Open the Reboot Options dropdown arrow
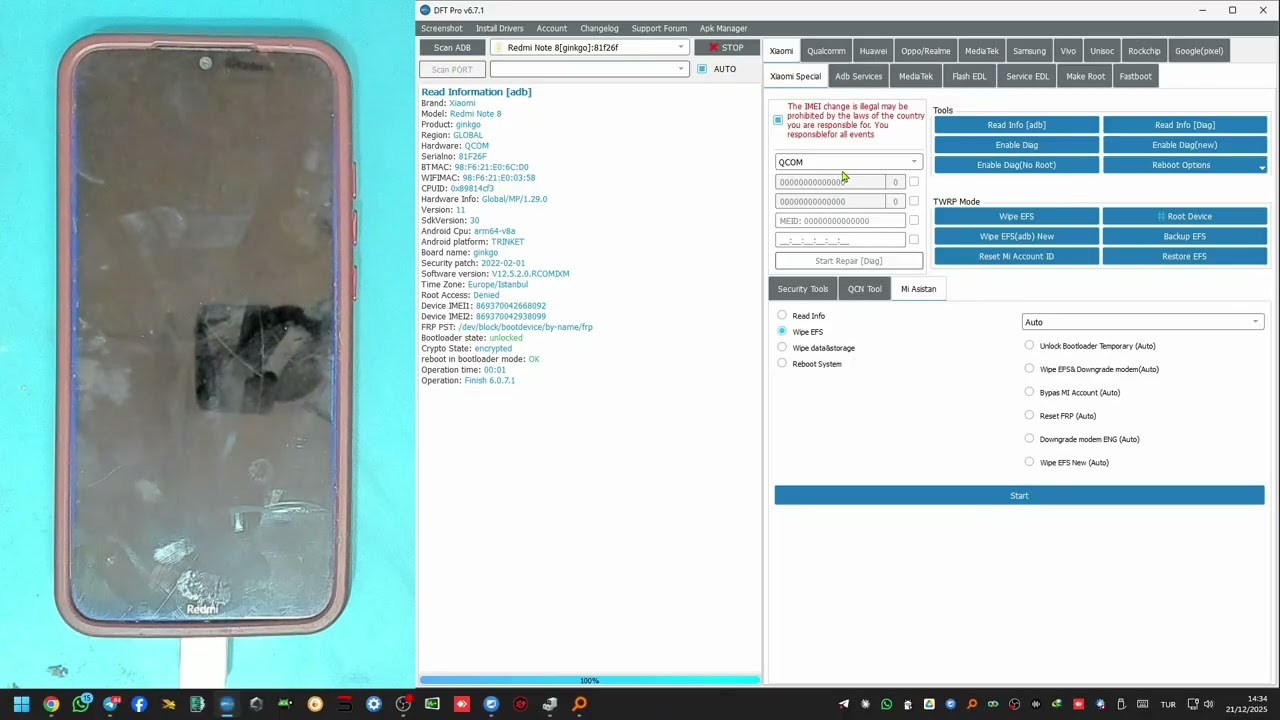 click(1262, 167)
